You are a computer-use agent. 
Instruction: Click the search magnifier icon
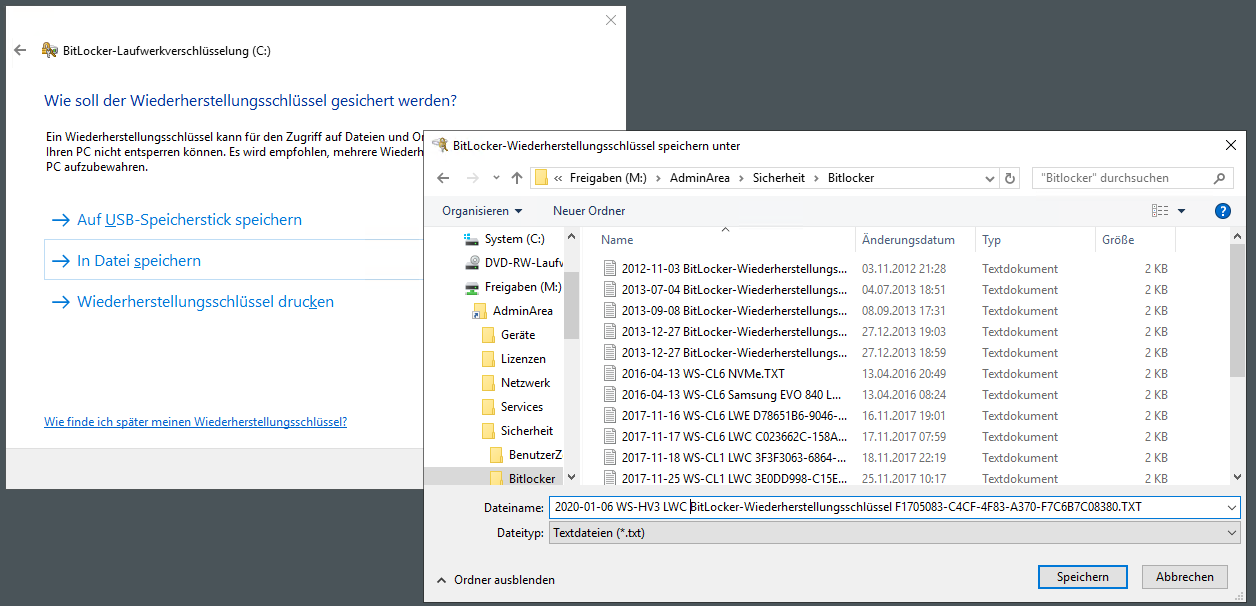1219,178
